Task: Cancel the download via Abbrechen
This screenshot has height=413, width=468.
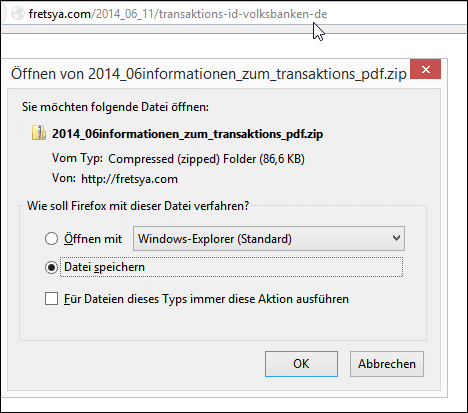Action: tap(387, 364)
